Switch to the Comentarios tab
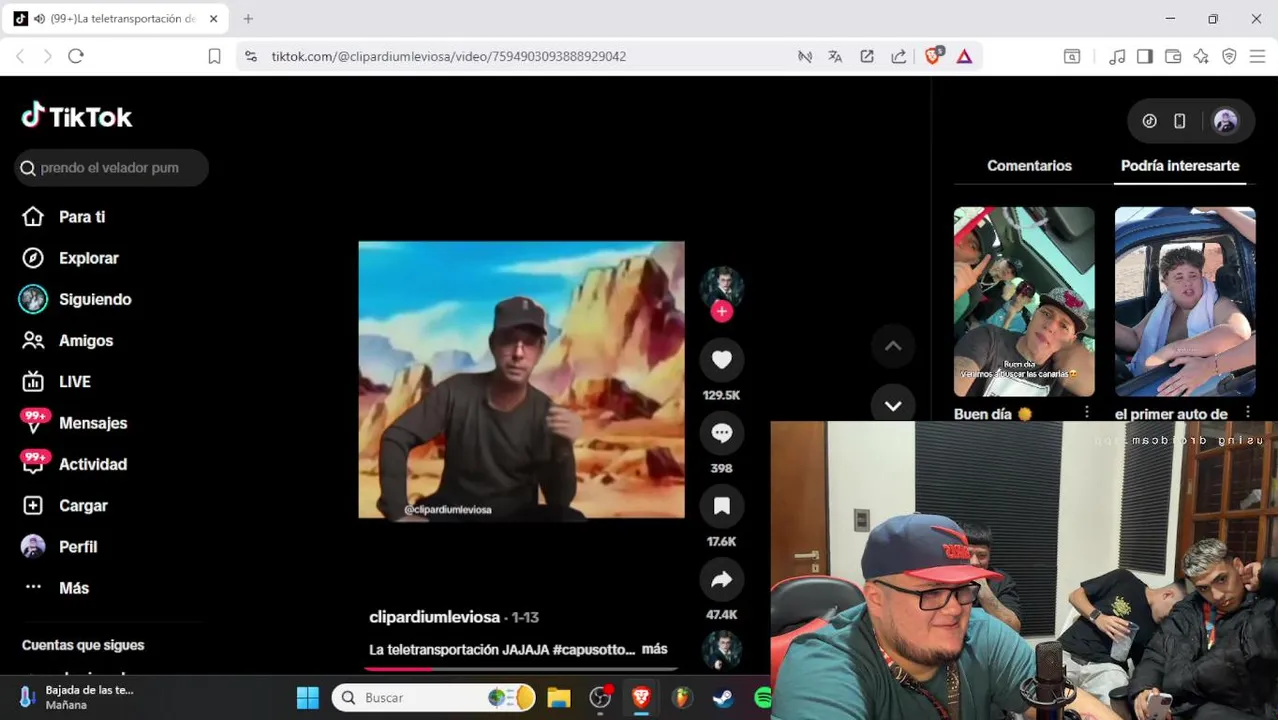Screen dimensions: 1278x720 (1029, 166)
